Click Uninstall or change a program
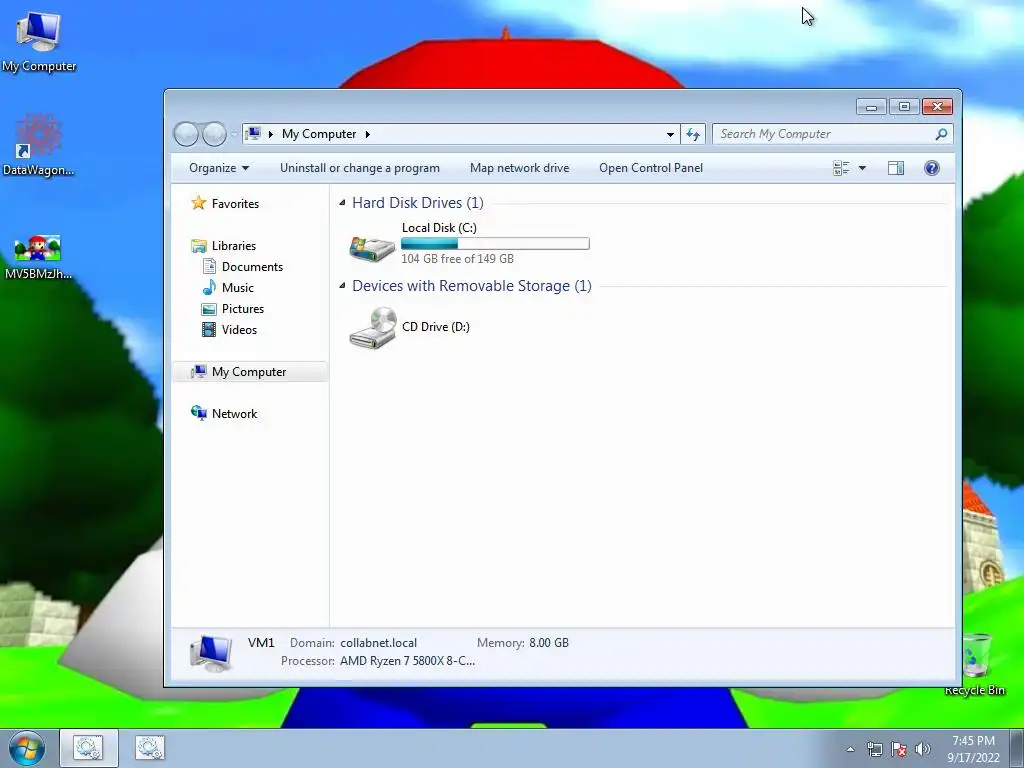Screen dimensions: 1024x768 [360, 168]
